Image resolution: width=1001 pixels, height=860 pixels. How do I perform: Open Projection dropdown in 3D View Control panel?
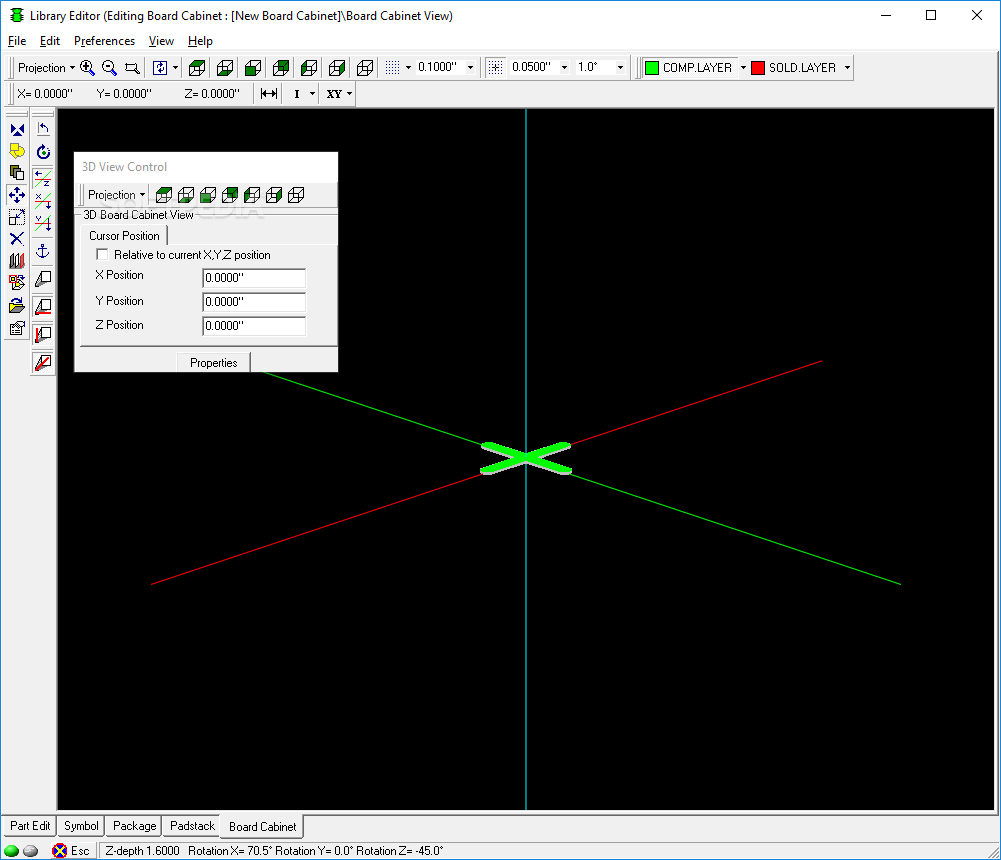point(116,195)
